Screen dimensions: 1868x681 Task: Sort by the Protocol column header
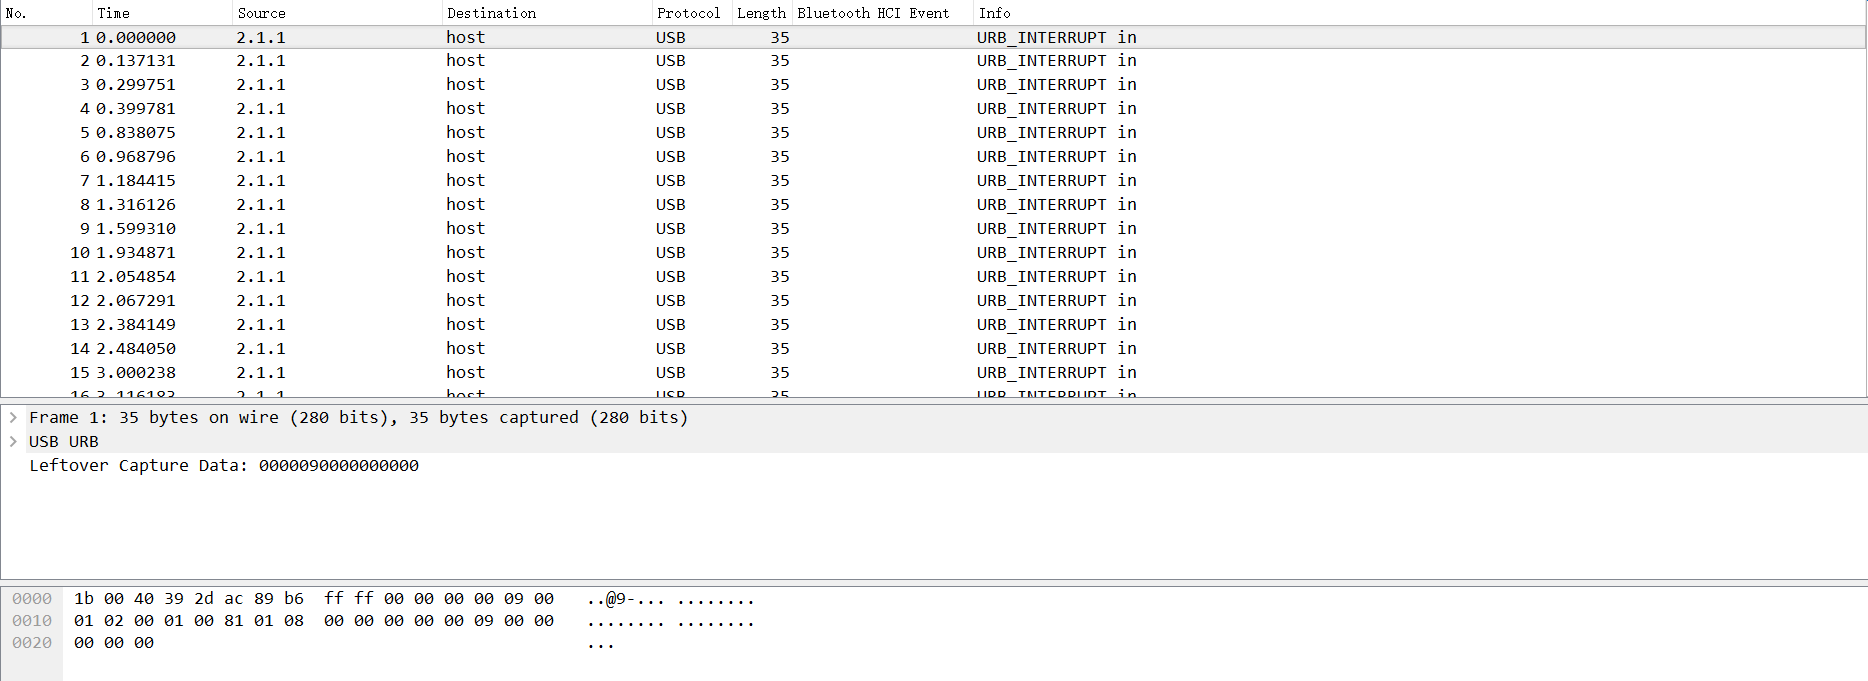click(688, 13)
